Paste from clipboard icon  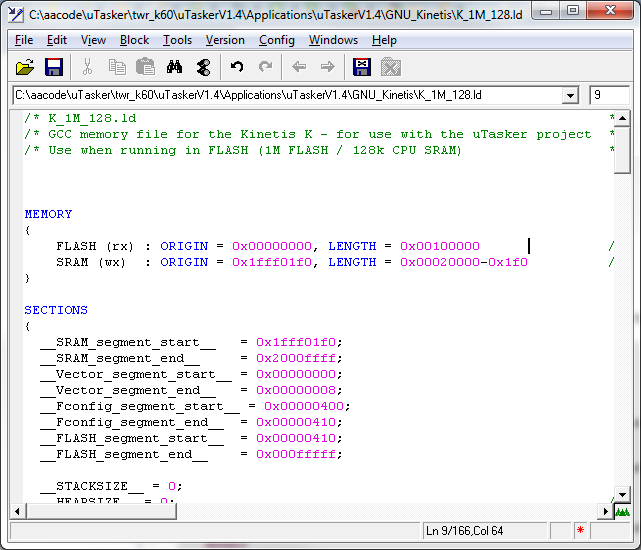(x=145, y=67)
